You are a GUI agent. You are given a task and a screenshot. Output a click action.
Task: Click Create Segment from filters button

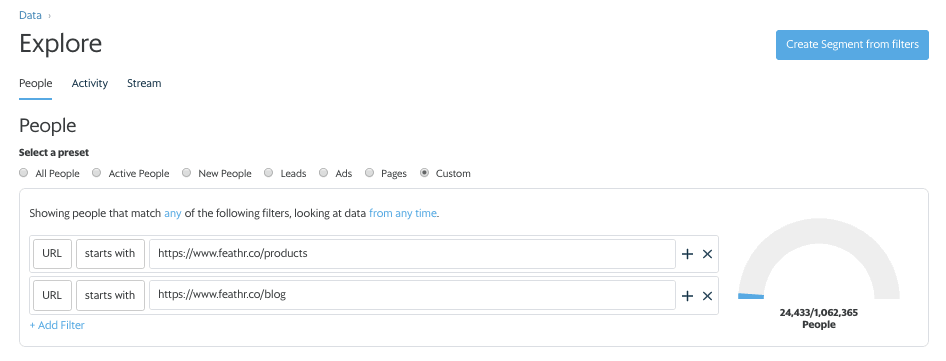(852, 45)
